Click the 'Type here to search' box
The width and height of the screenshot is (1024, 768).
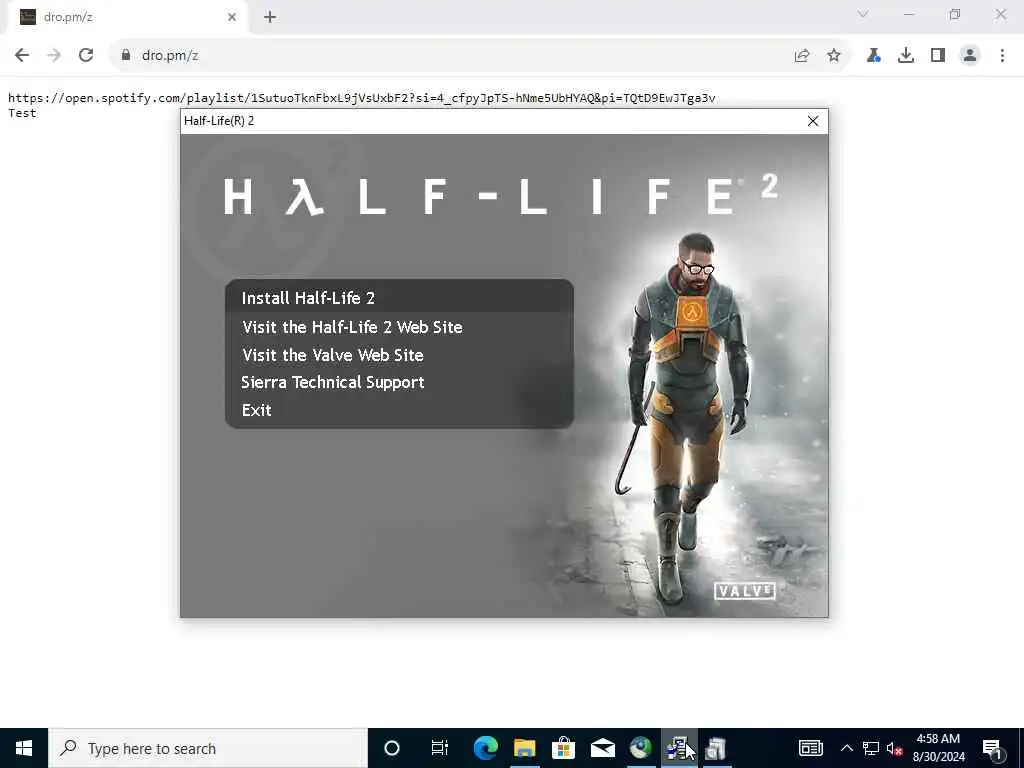tap(208, 748)
